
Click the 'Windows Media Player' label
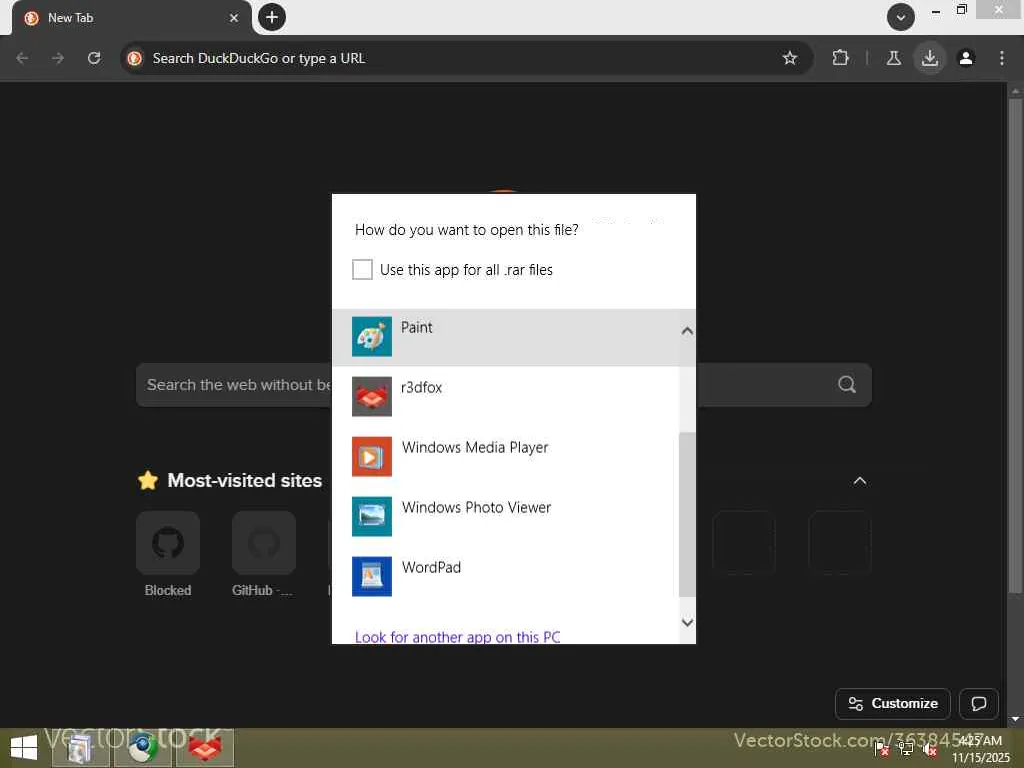click(x=475, y=447)
